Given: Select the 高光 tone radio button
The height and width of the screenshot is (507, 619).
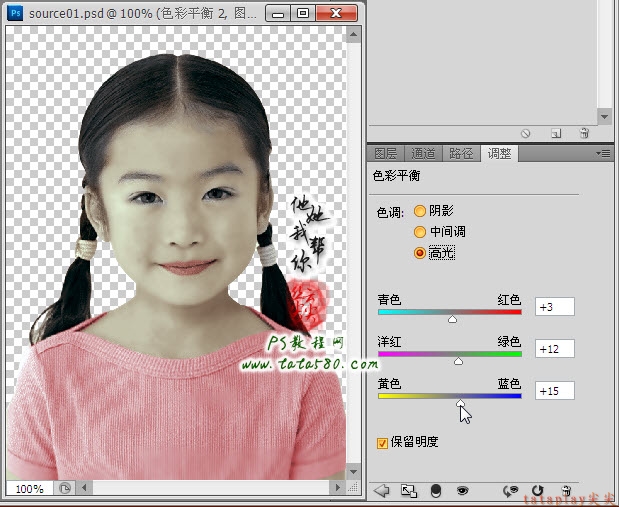Looking at the screenshot, I should click(x=420, y=253).
